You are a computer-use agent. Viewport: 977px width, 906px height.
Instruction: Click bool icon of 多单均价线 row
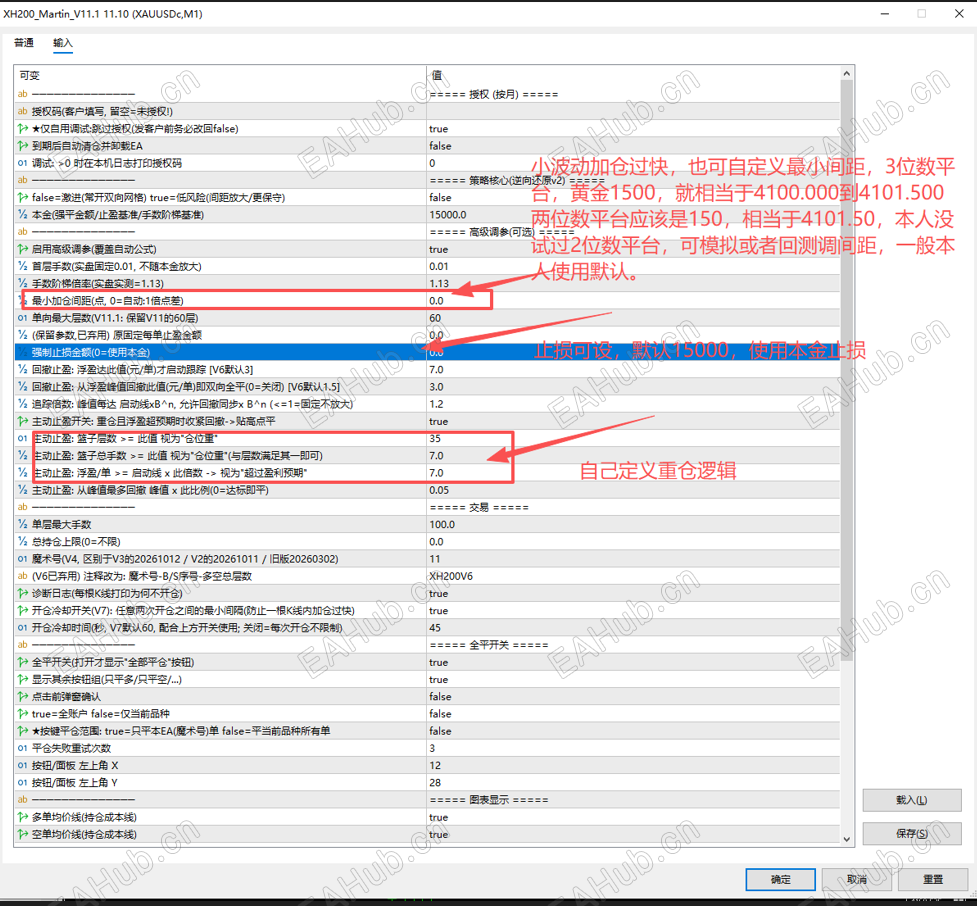tap(22, 817)
